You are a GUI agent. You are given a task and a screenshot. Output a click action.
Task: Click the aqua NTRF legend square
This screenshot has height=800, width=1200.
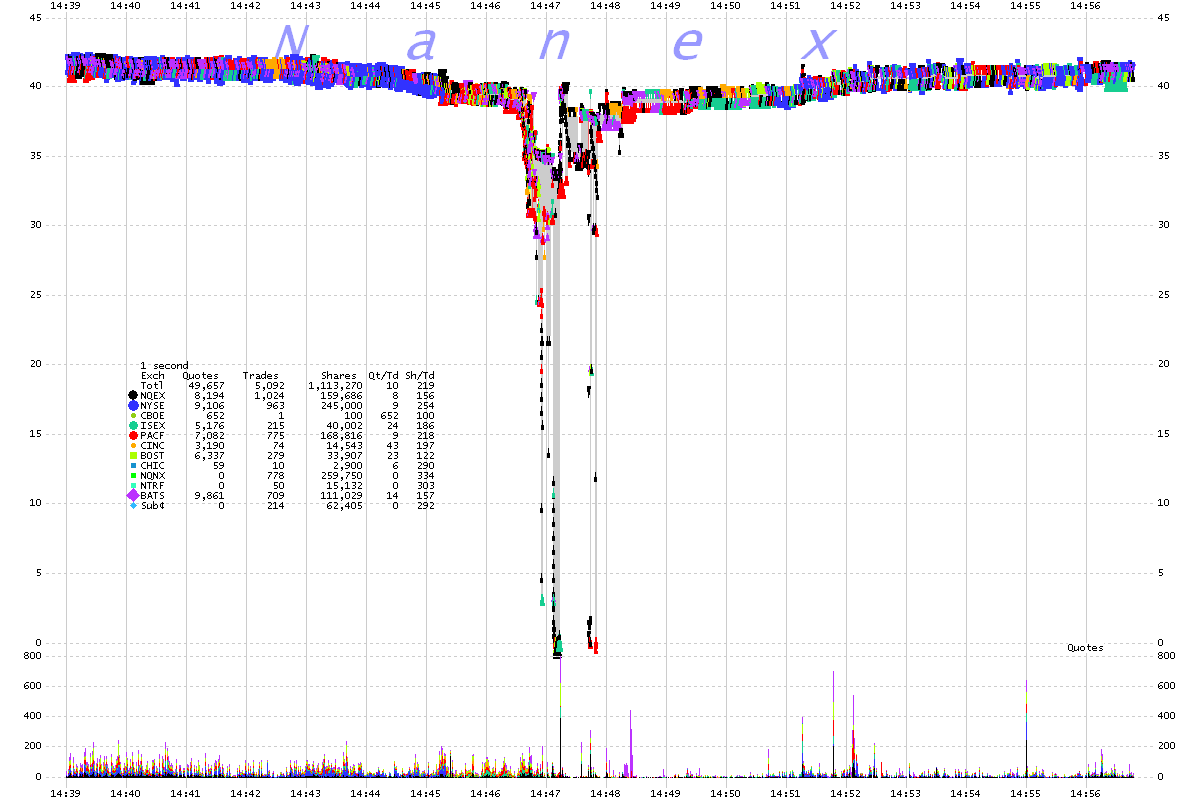(133, 485)
